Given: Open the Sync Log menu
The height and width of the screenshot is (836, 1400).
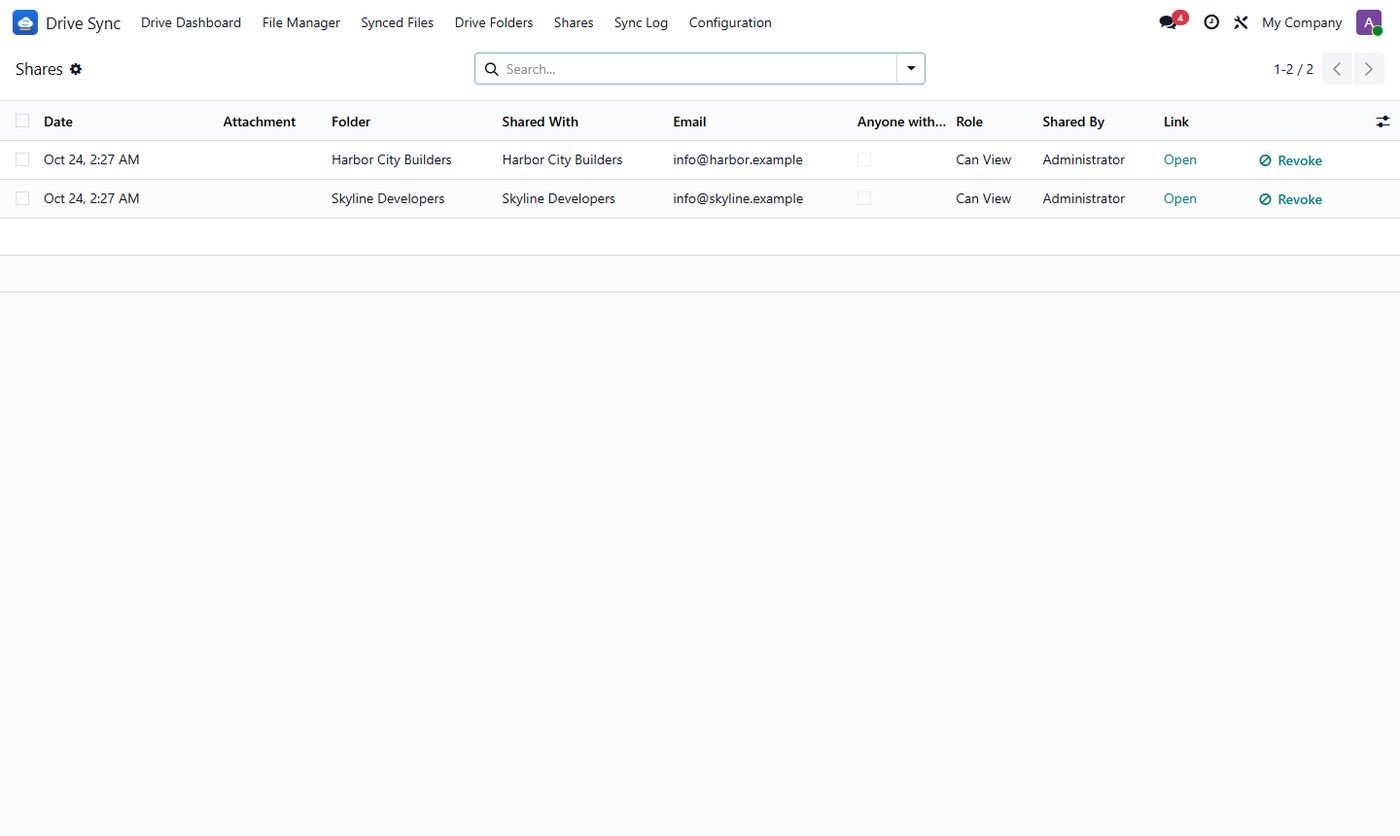Looking at the screenshot, I should click(641, 22).
